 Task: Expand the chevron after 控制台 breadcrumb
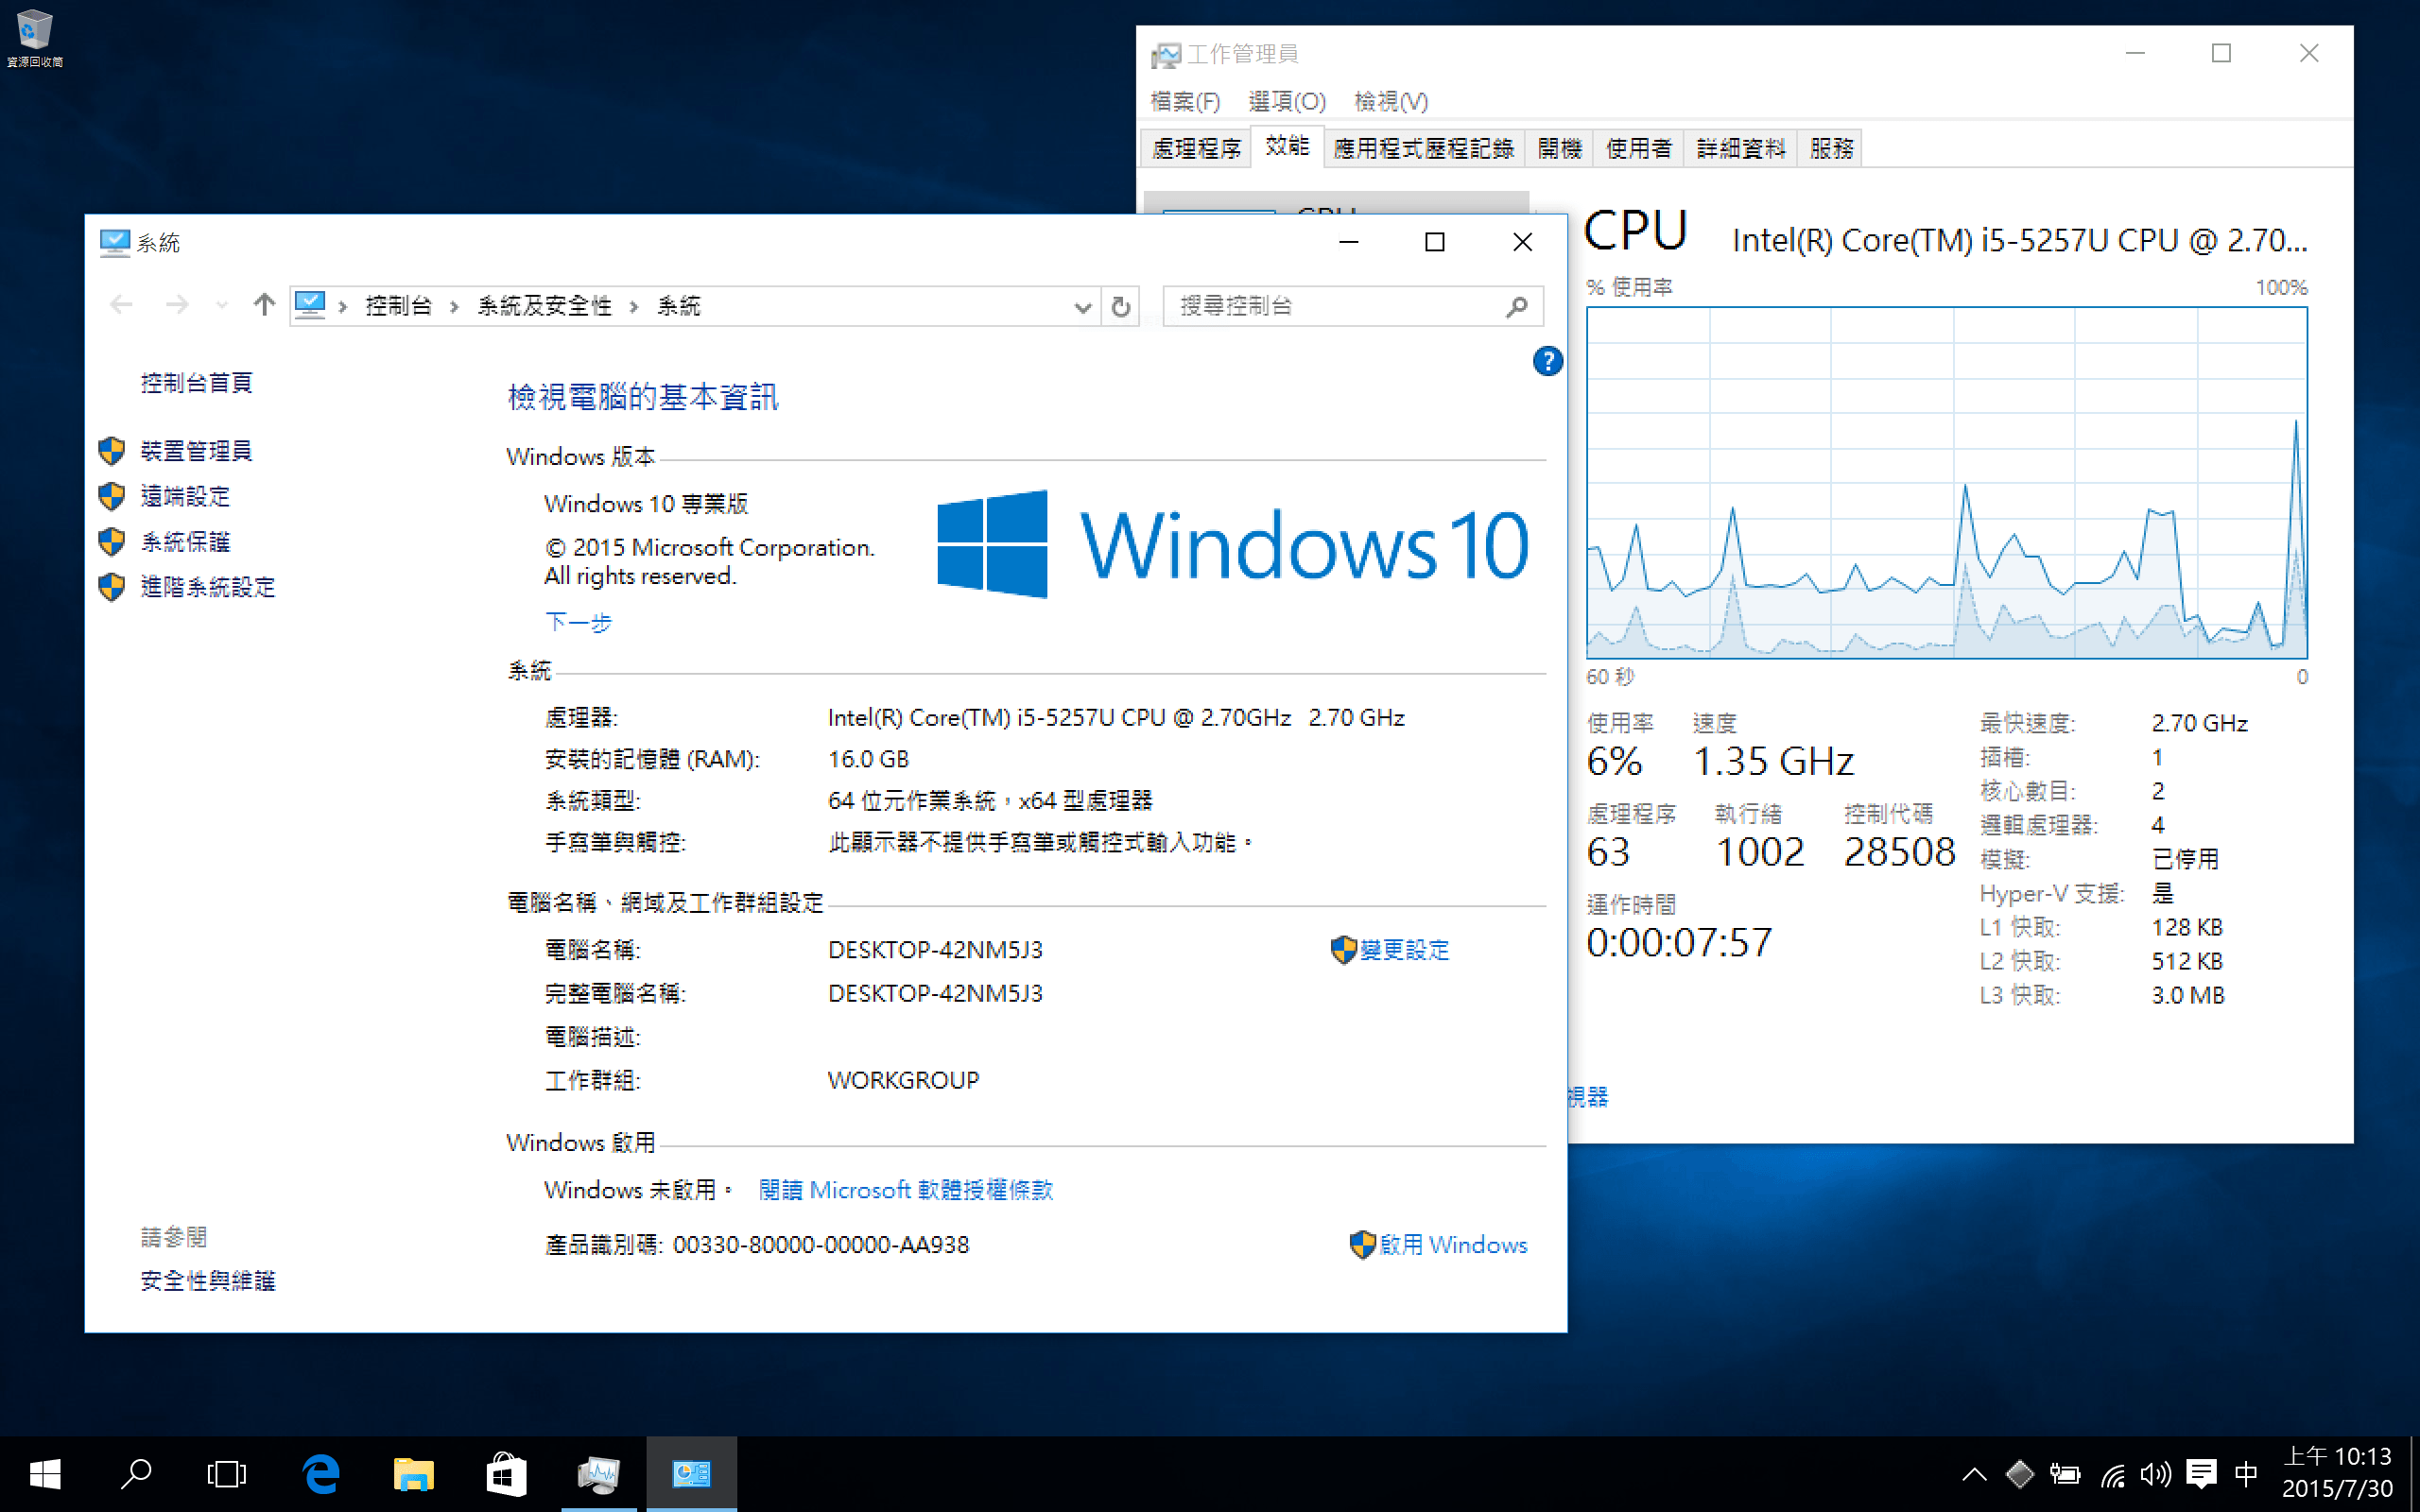tap(454, 306)
